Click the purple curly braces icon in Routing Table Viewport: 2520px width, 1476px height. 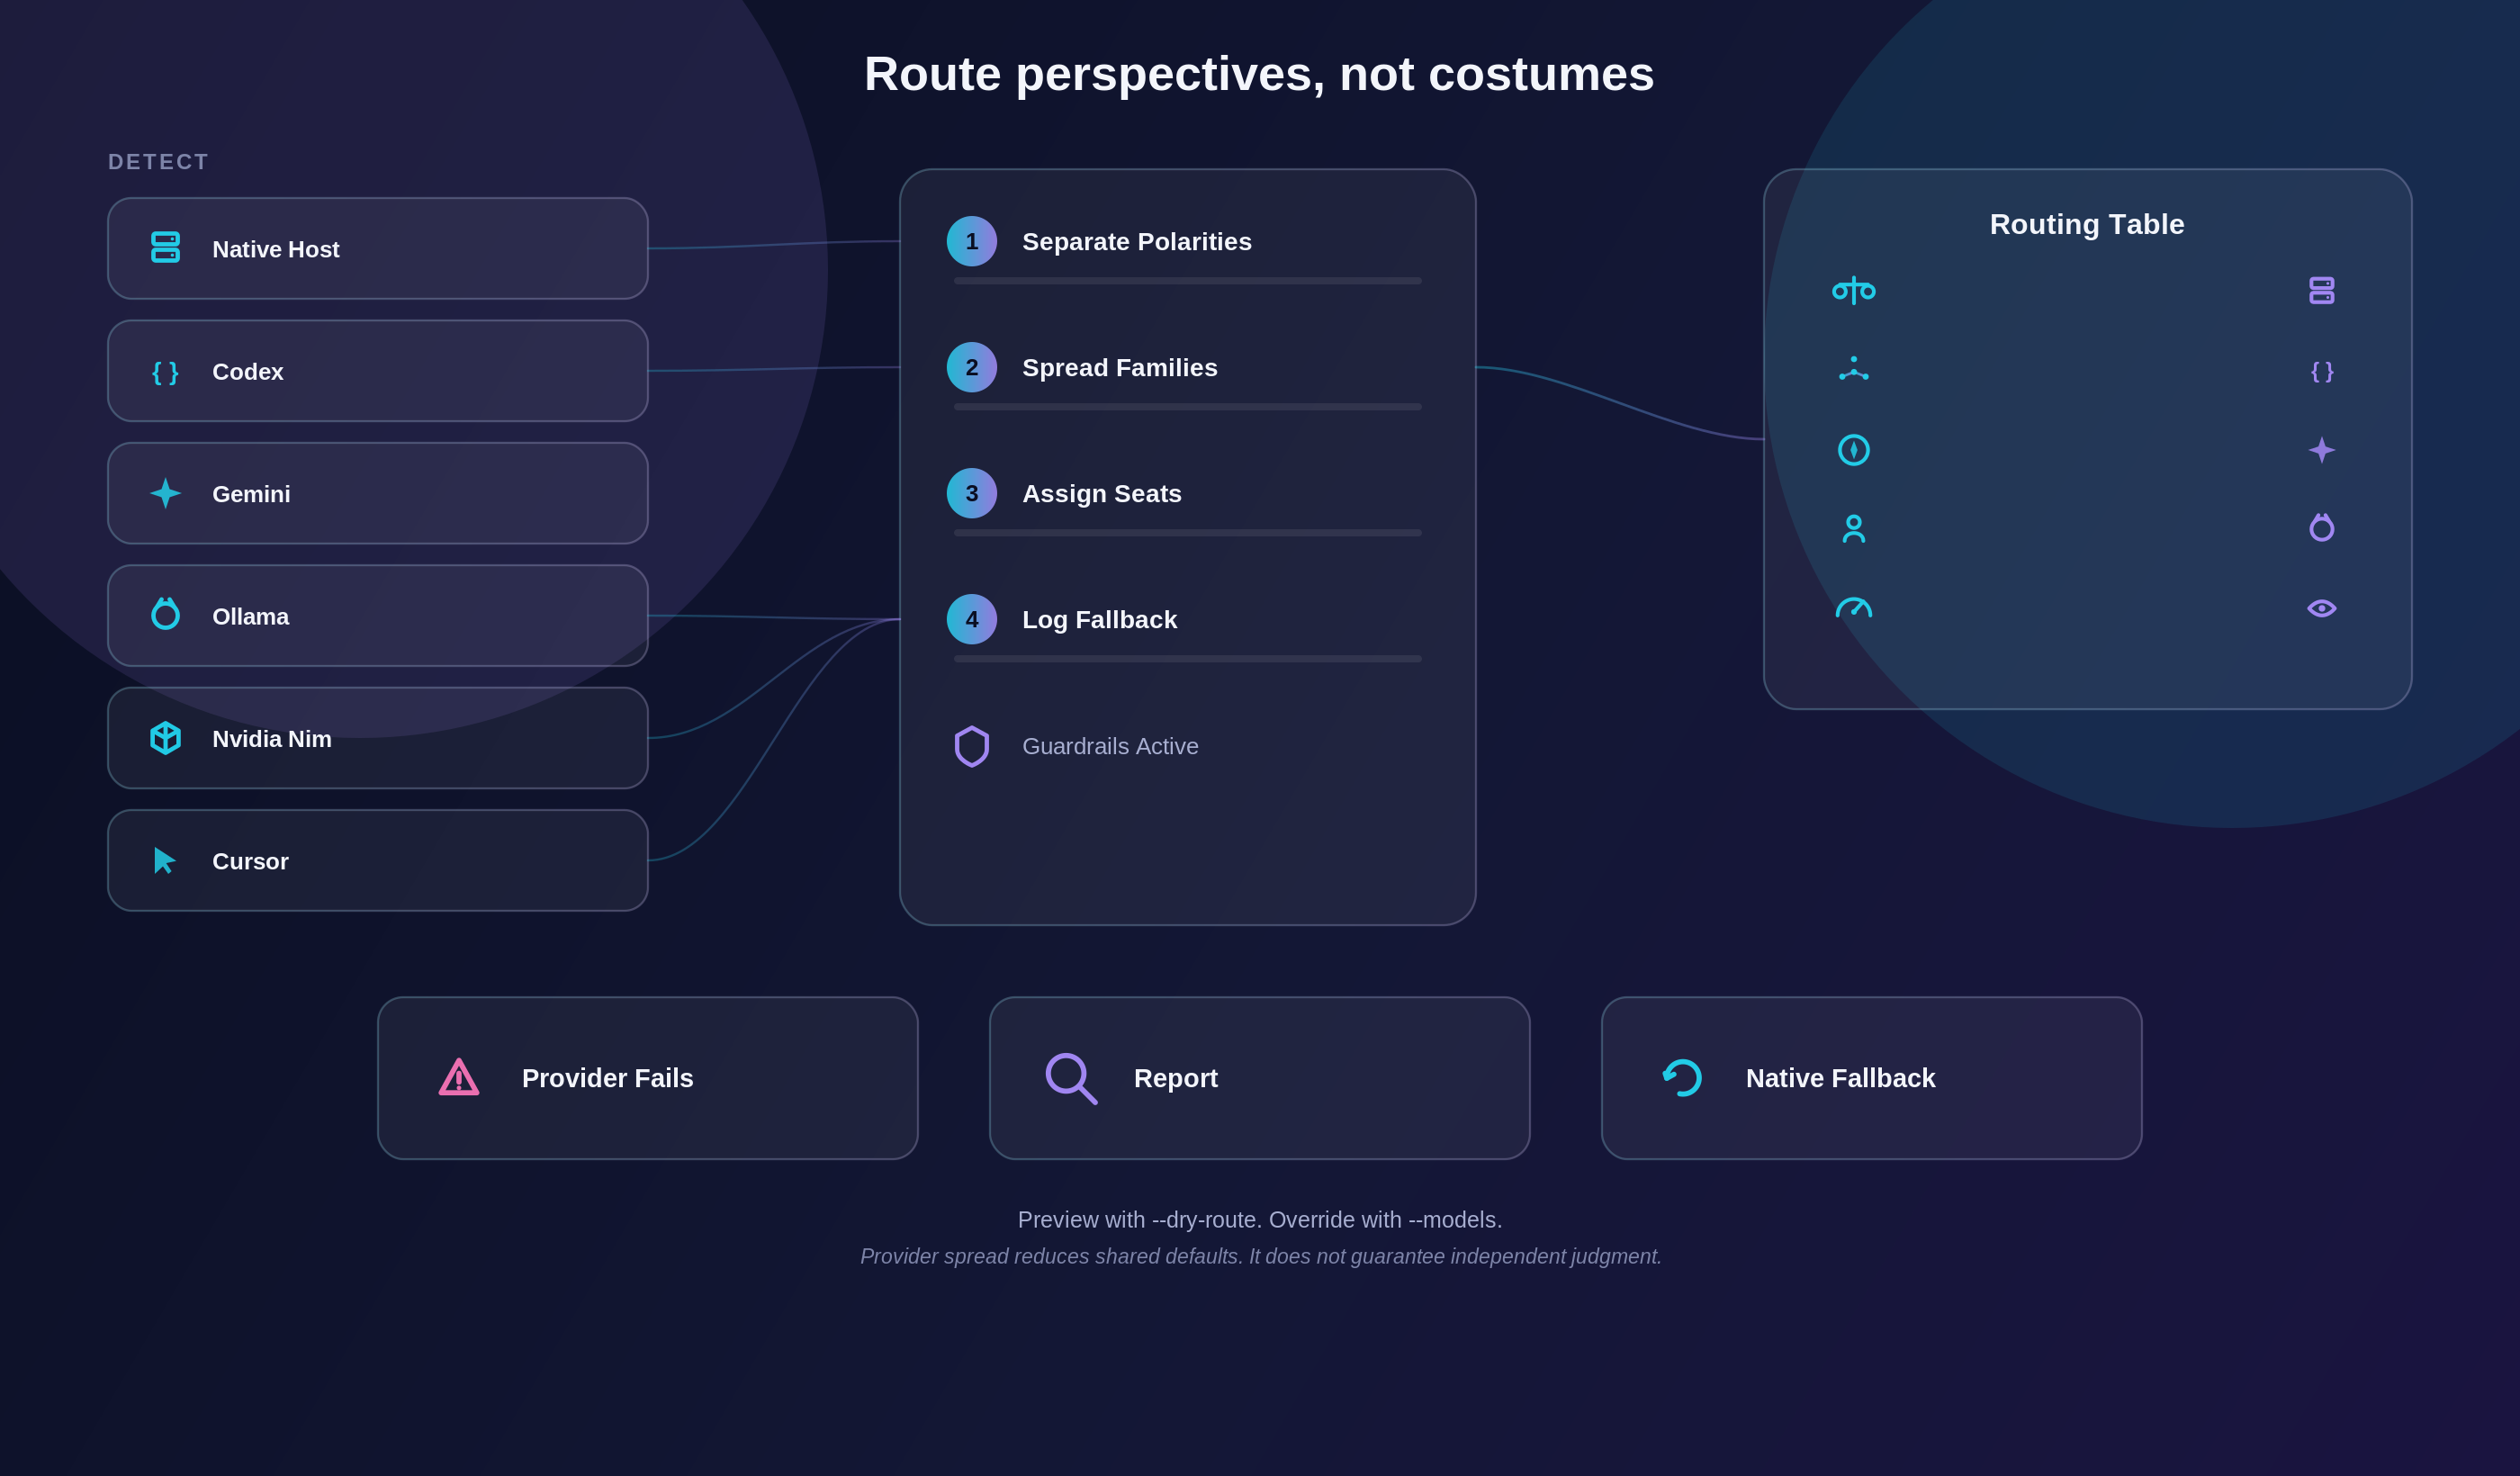pyautogui.click(x=2321, y=371)
